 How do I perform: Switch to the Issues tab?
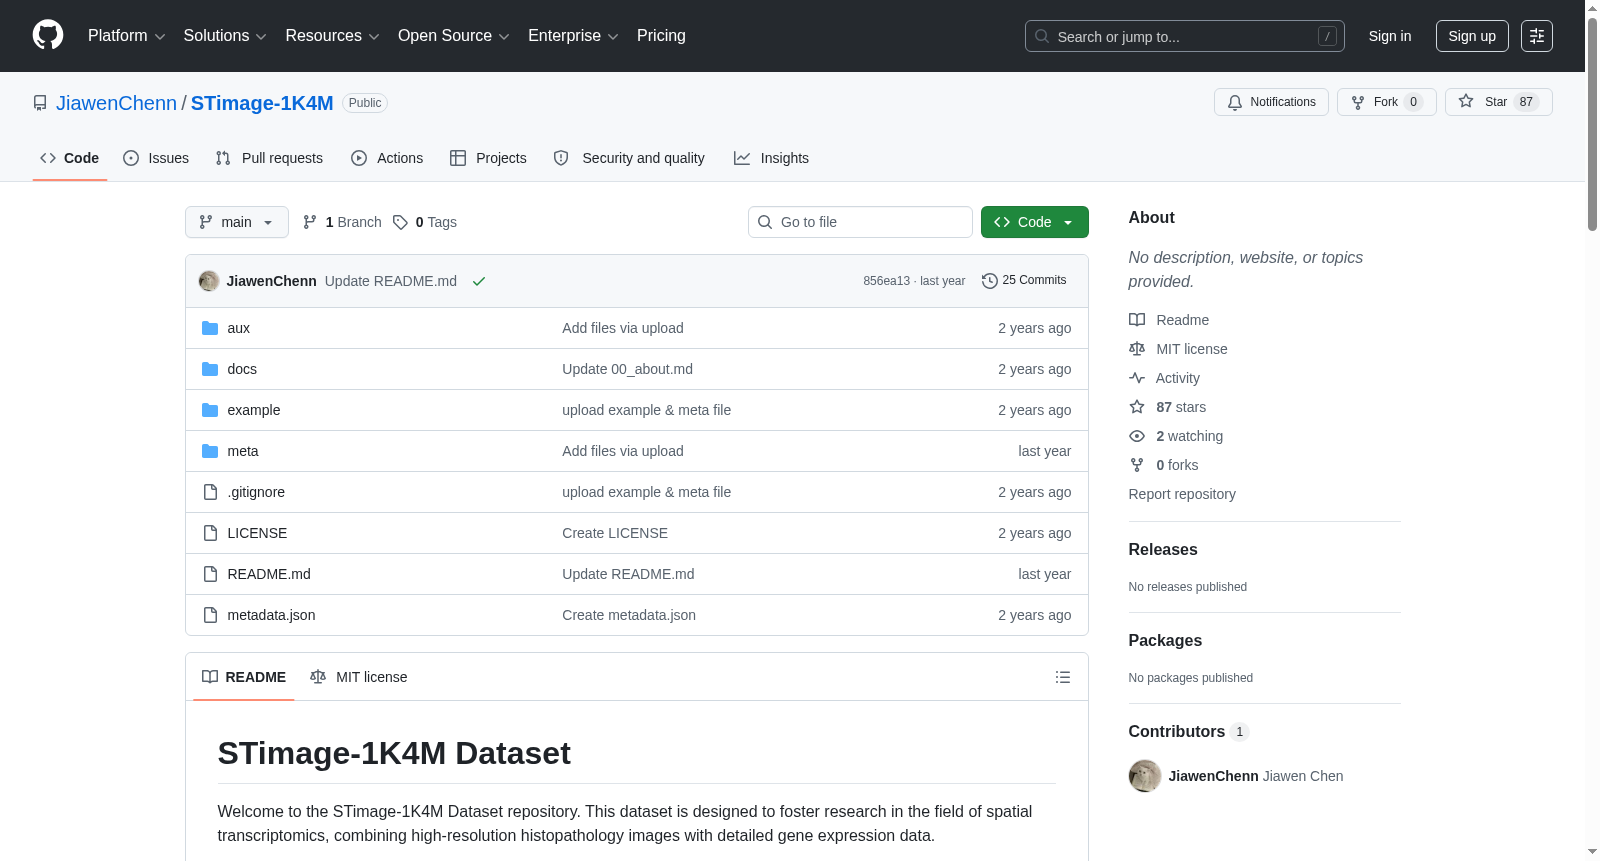[x=156, y=158]
